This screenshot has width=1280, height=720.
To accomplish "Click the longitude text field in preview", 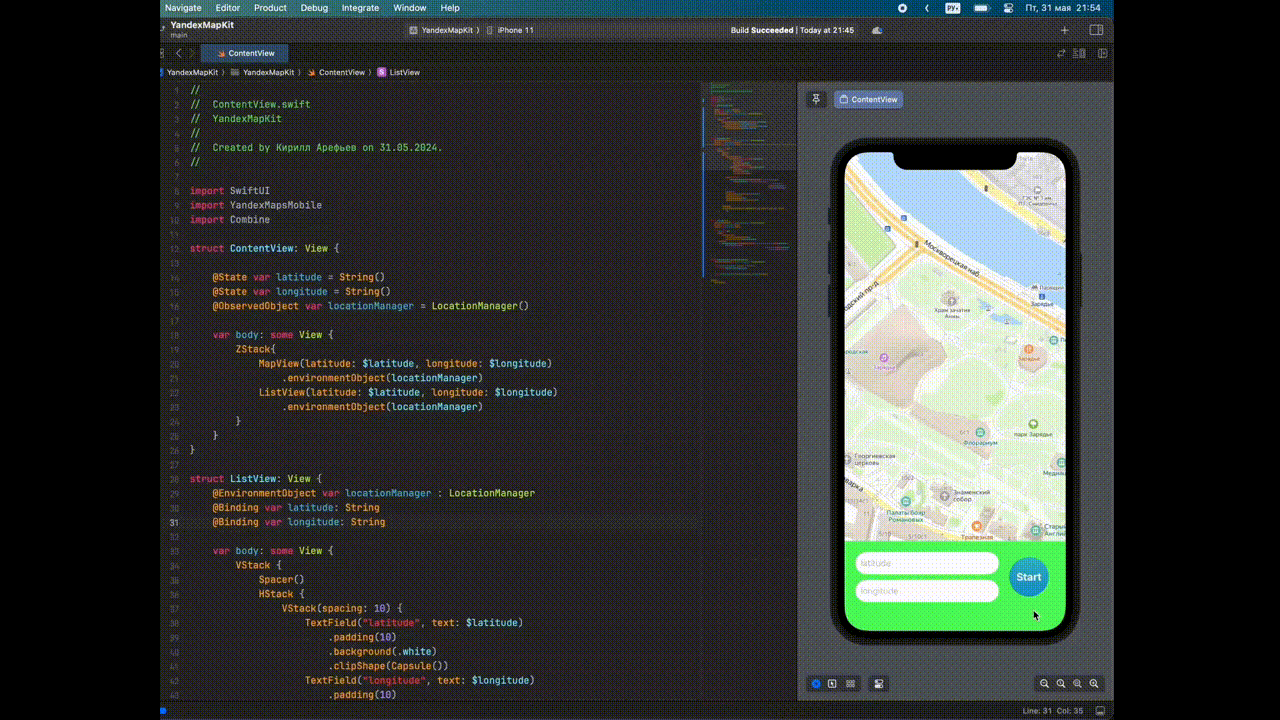I will click(x=927, y=591).
